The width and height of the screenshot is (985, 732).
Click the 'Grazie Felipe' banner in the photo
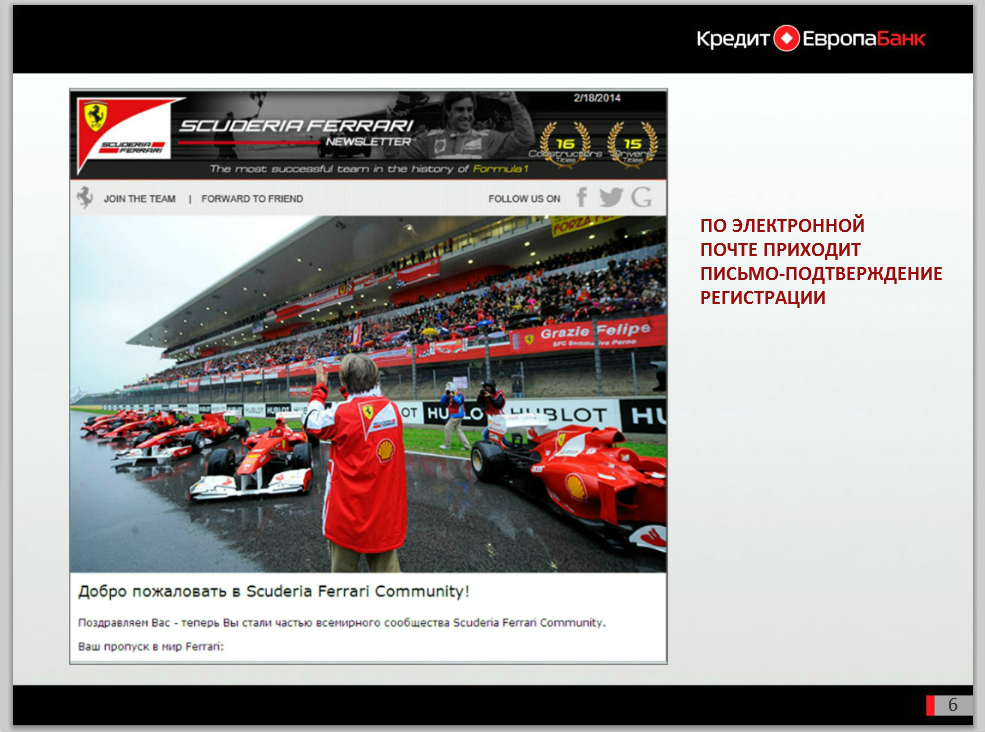point(595,331)
